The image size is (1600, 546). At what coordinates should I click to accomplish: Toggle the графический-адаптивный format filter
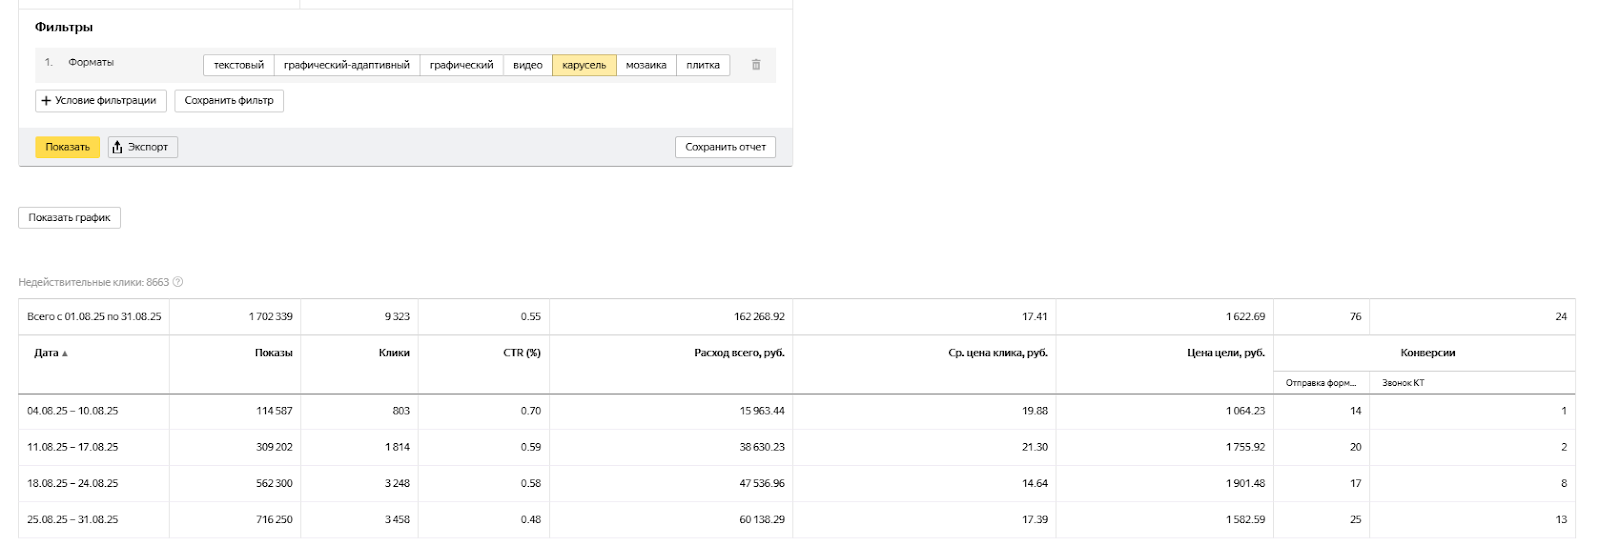tap(347, 65)
